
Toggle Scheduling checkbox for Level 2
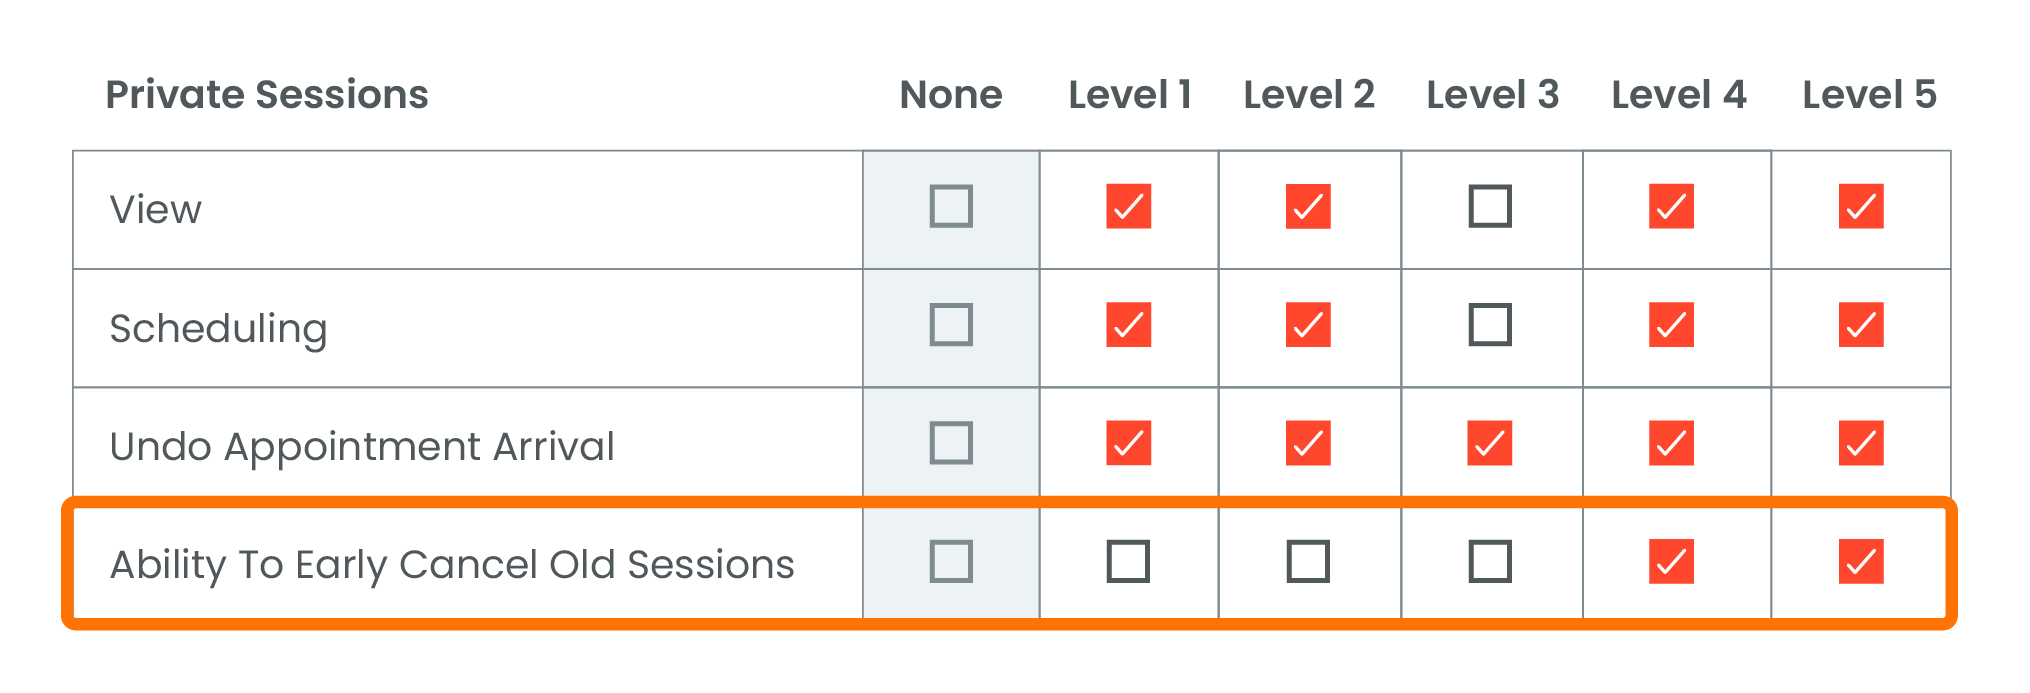pyautogui.click(x=1308, y=325)
